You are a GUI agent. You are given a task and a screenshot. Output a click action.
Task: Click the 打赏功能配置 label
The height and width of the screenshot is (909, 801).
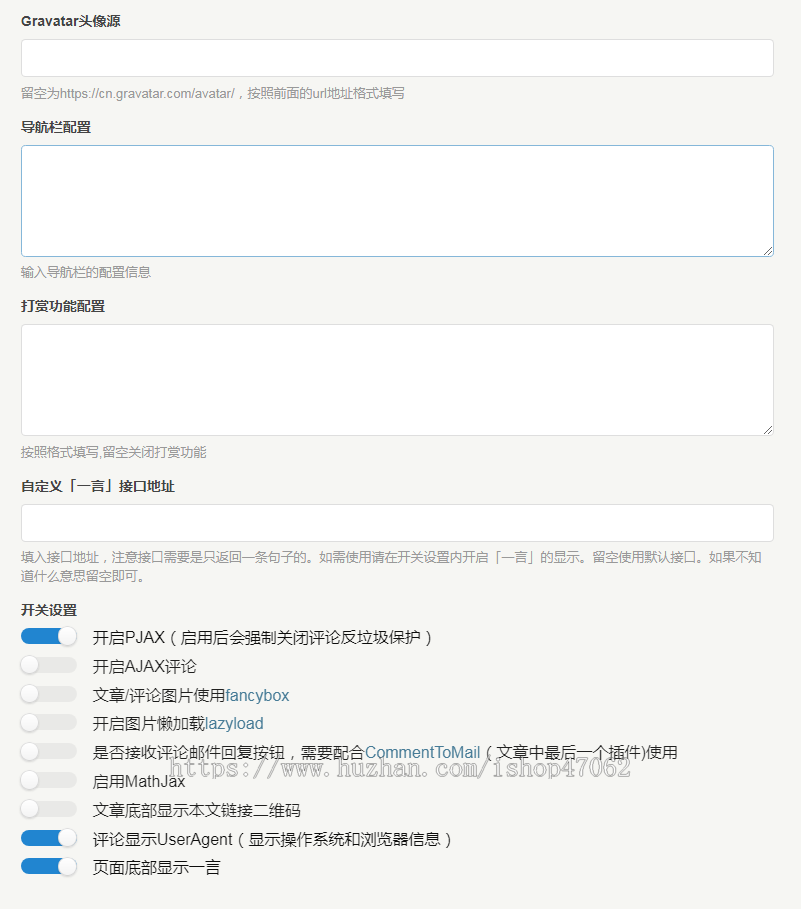63,306
